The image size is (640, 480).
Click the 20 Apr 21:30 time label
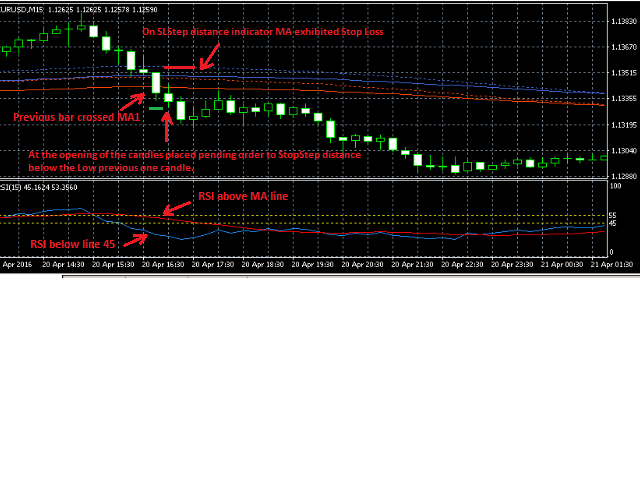[x=412, y=264]
